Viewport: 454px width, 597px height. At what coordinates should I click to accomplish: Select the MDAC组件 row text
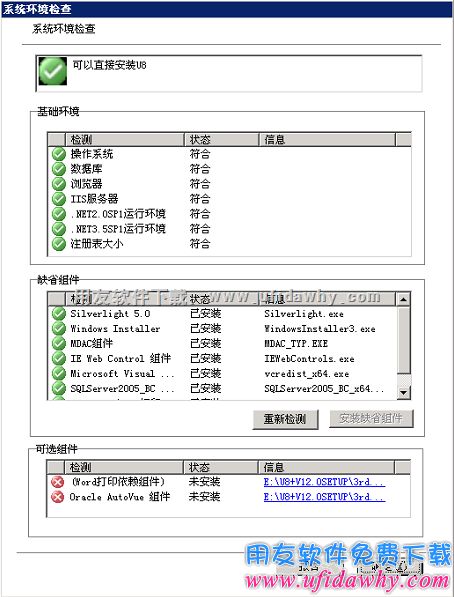pyautogui.click(x=91, y=343)
